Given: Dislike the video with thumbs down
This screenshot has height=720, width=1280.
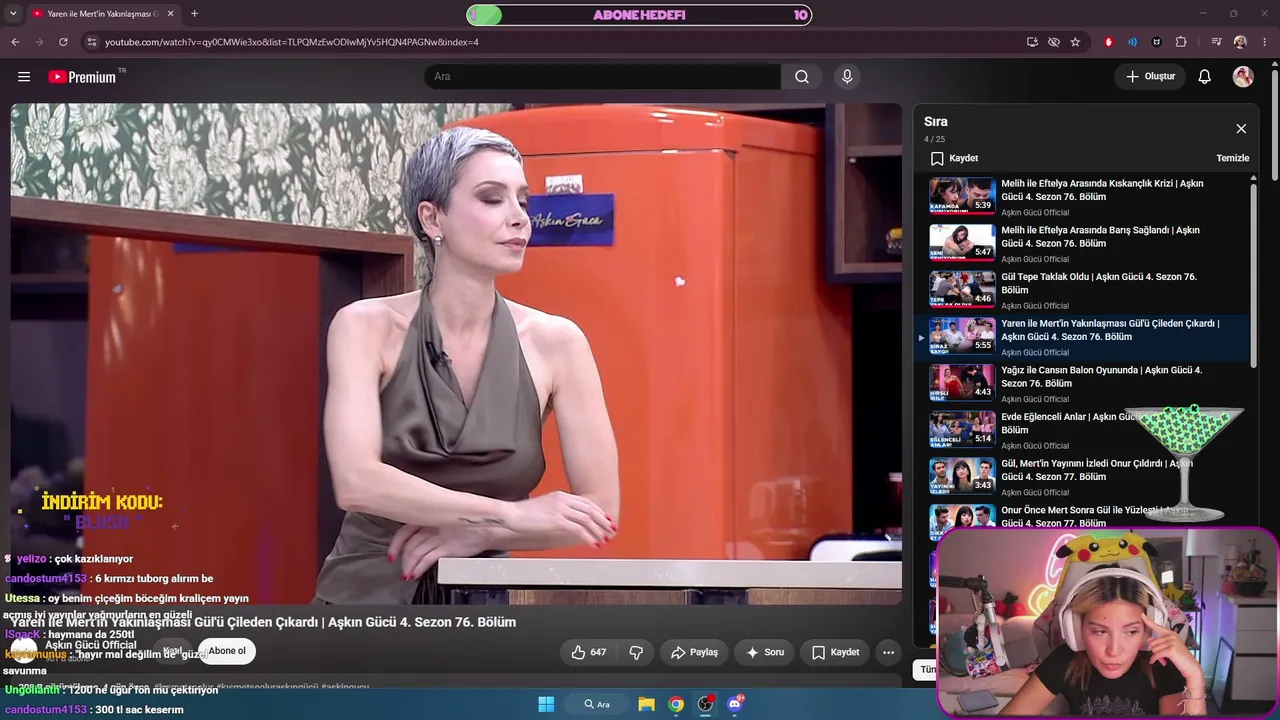Looking at the screenshot, I should tap(636, 652).
